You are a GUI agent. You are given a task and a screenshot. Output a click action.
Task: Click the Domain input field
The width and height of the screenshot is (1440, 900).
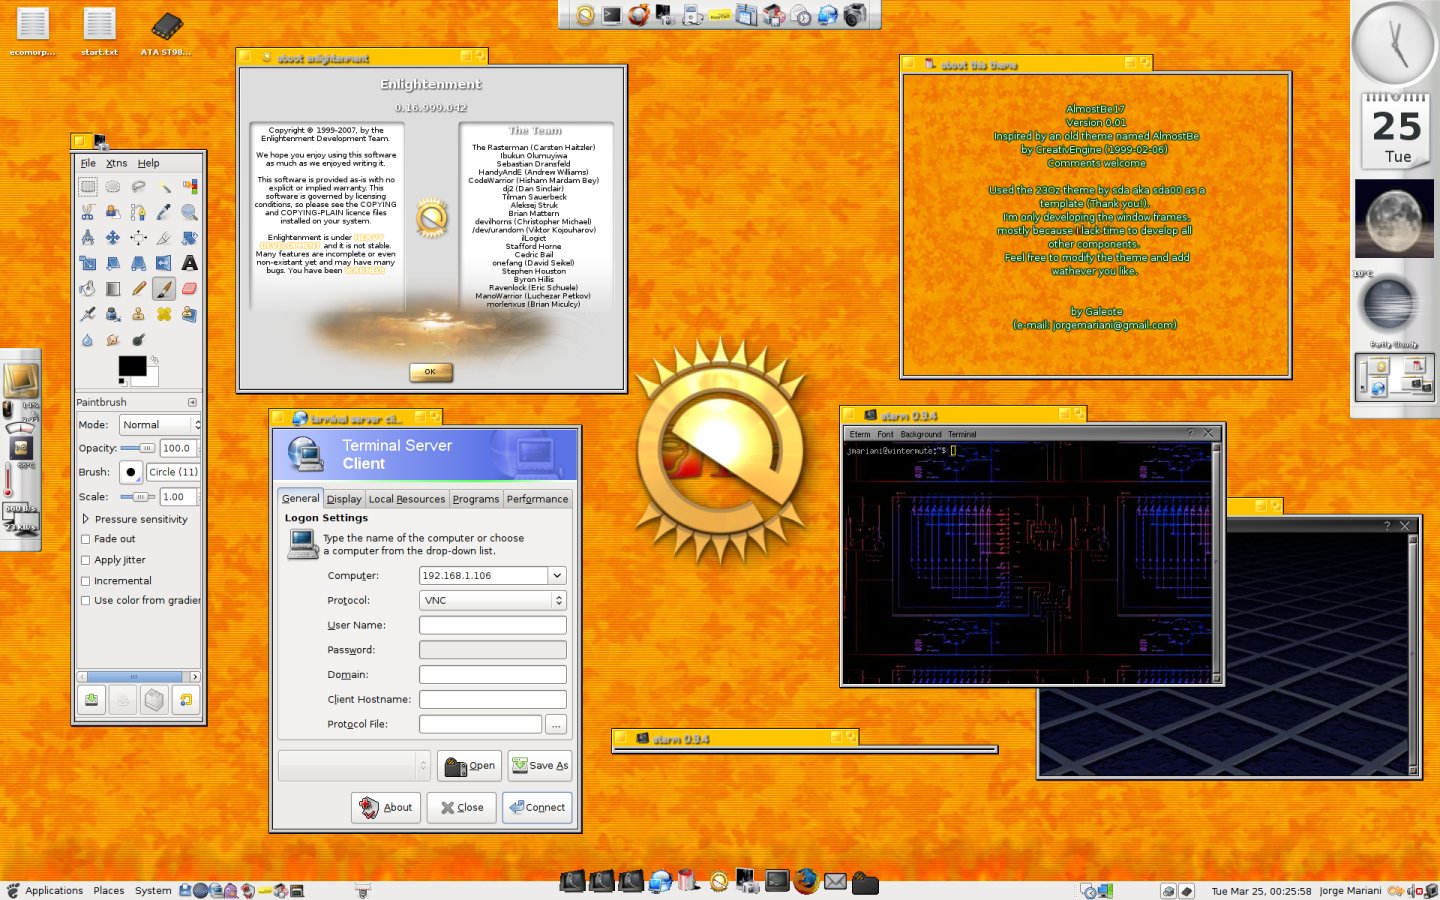(x=492, y=675)
